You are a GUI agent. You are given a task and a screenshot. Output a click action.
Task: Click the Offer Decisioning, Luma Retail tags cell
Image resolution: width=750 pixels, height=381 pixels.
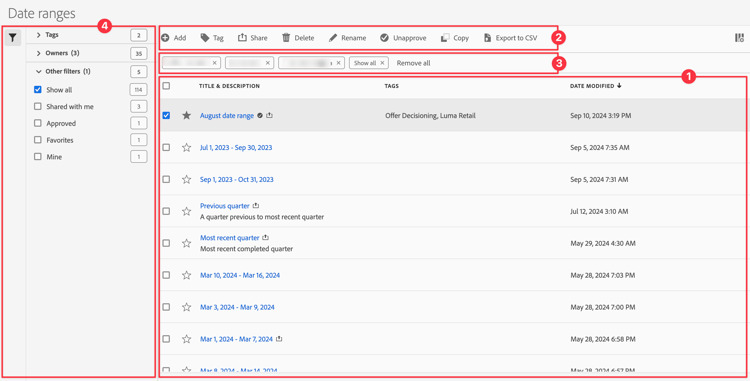(x=430, y=116)
